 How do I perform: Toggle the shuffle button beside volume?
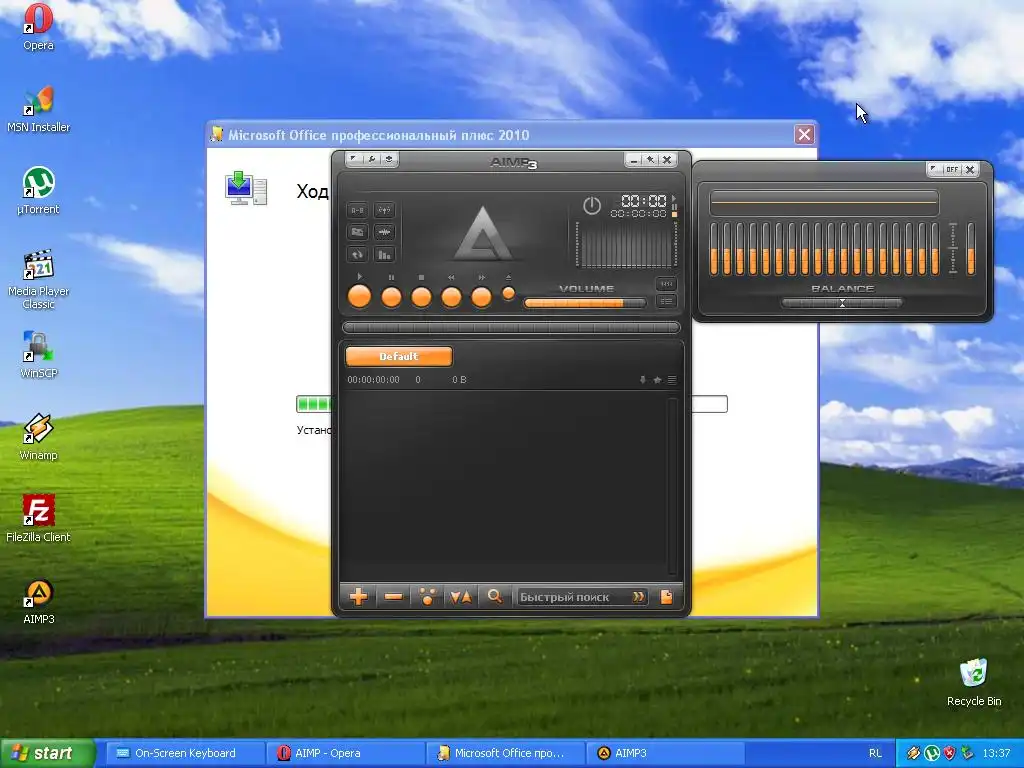(666, 284)
